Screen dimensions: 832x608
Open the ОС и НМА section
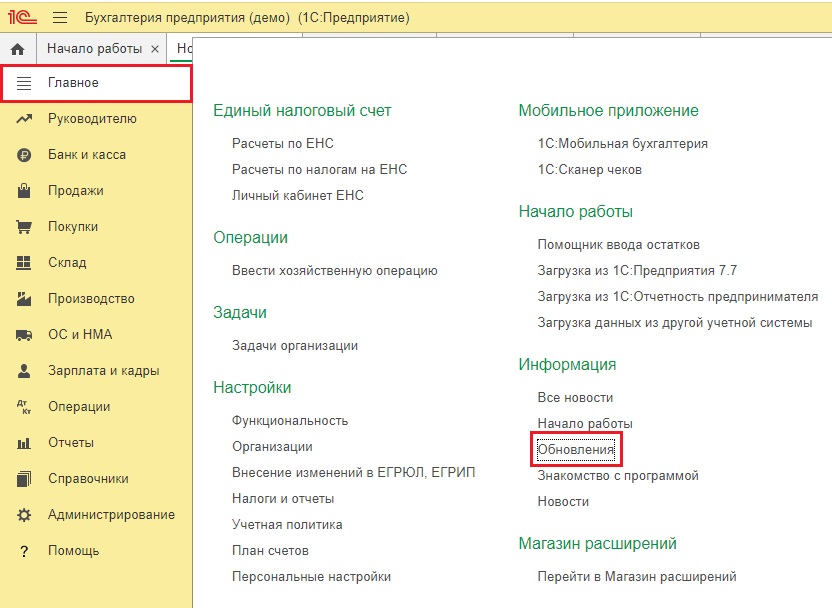click(80, 335)
